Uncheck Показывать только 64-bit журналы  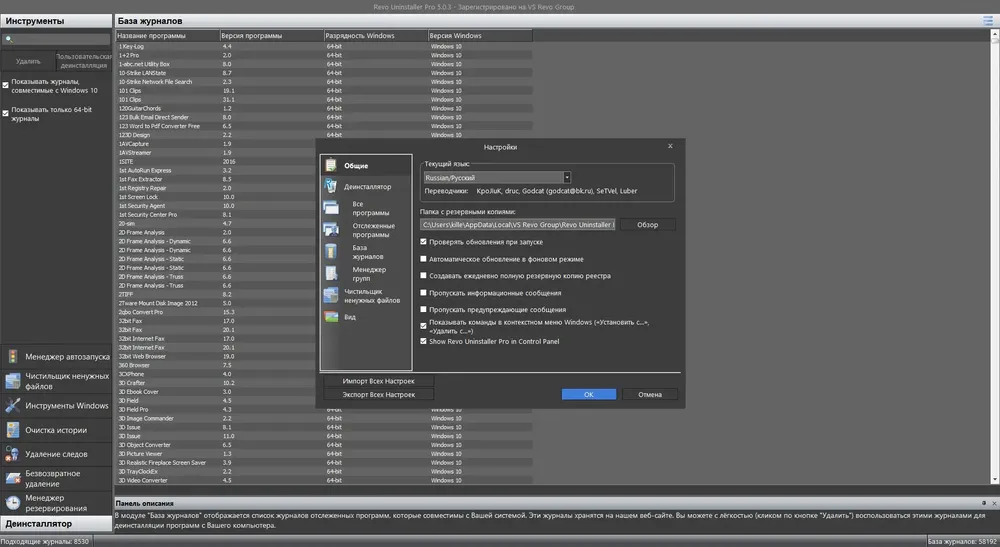click(x=6, y=113)
